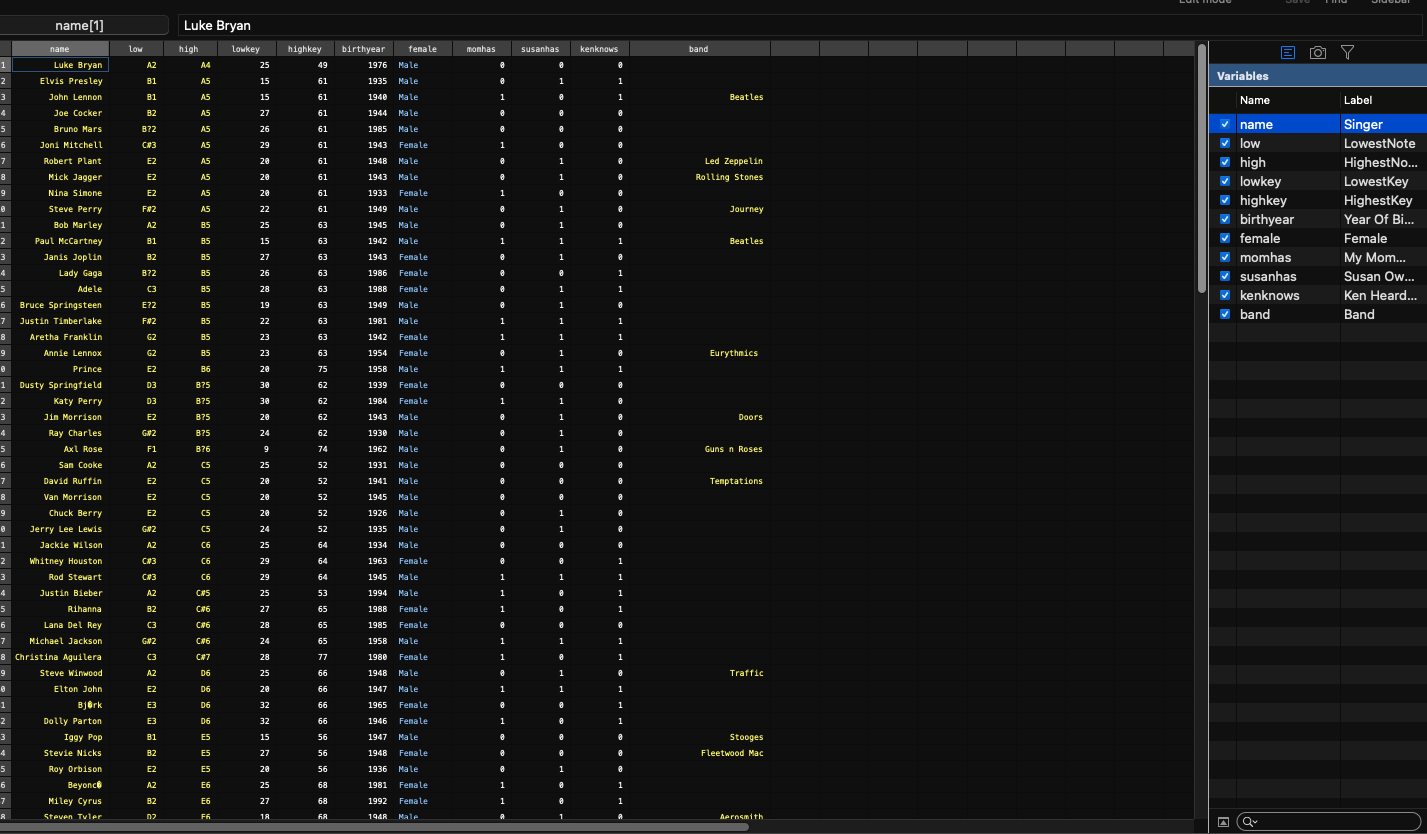
Task: Select the Joni Mitchell name cell
Action: click(x=60, y=145)
